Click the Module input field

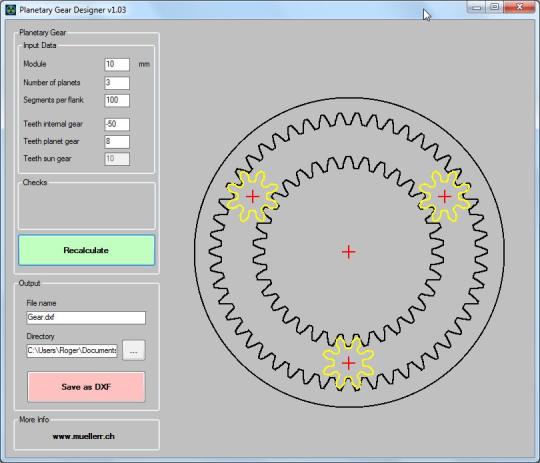coord(117,64)
